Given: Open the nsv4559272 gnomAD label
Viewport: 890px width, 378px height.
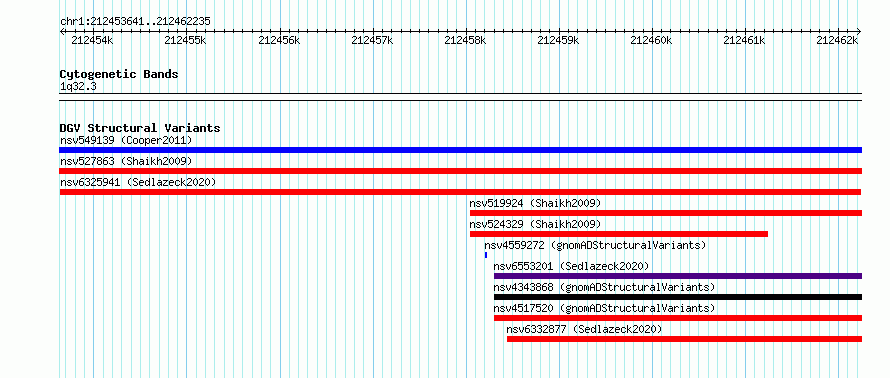Looking at the screenshot, I should [595, 245].
